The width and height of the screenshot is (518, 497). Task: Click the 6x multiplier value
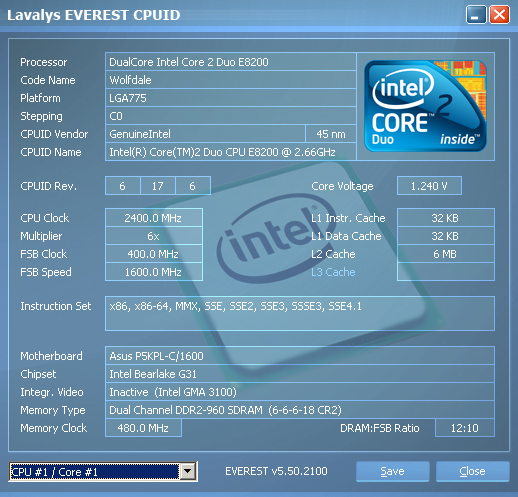pos(154,236)
